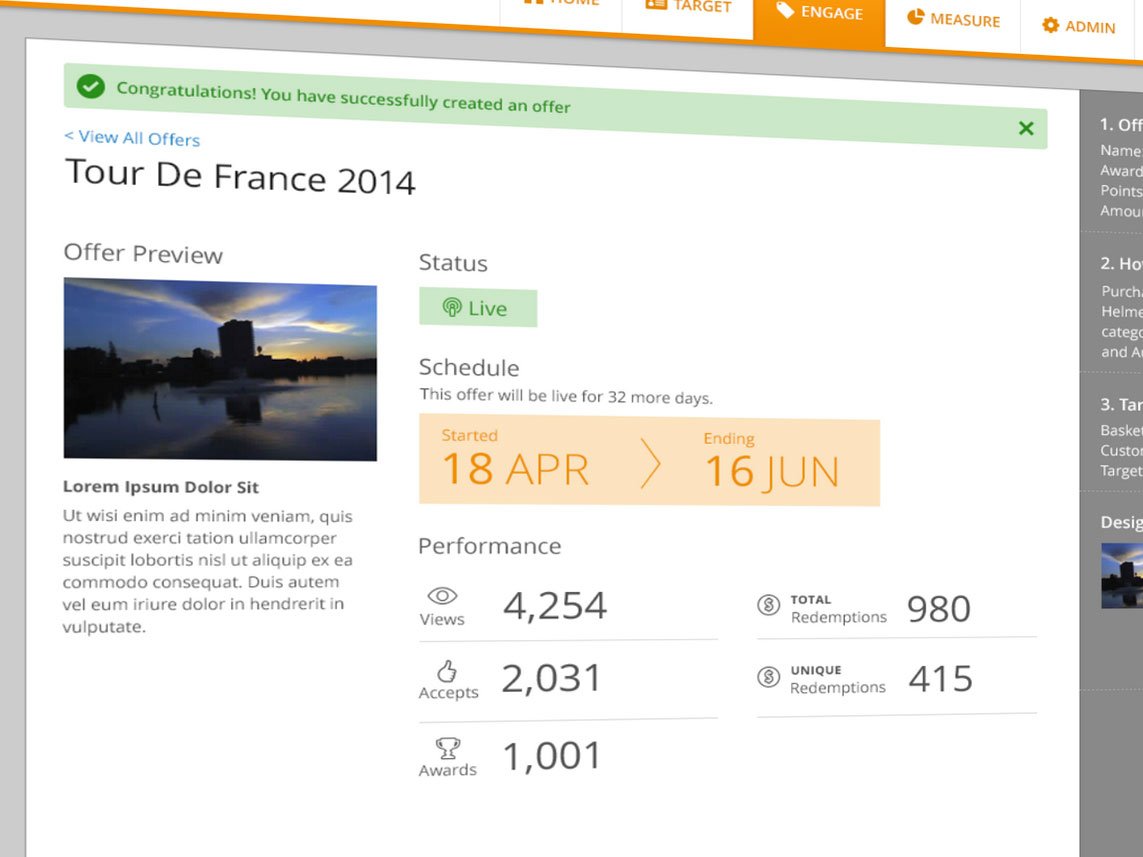Open the design thumbnail in the sidebar

click(1122, 575)
